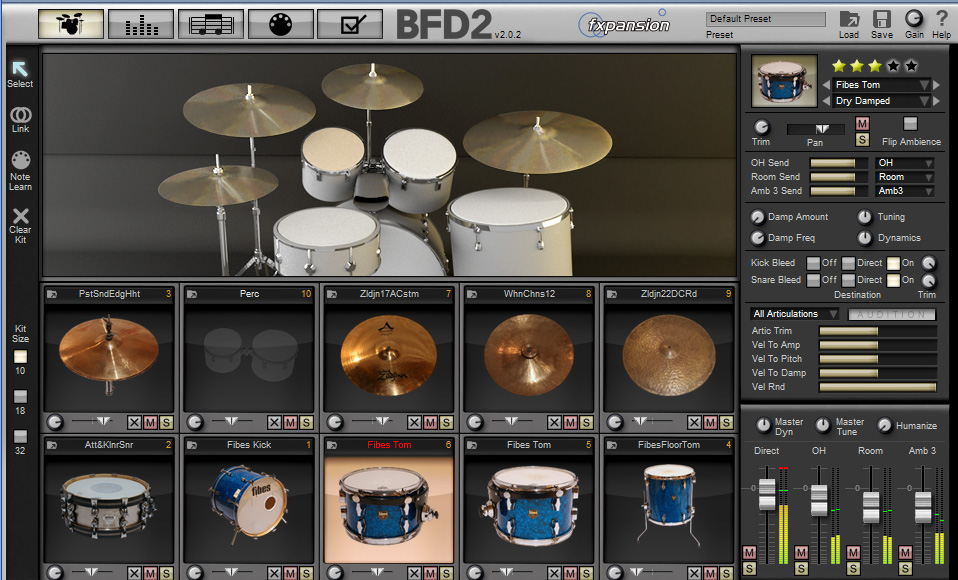
Task: Clear the PstSndEdgHht slot with X button
Action: 134,422
